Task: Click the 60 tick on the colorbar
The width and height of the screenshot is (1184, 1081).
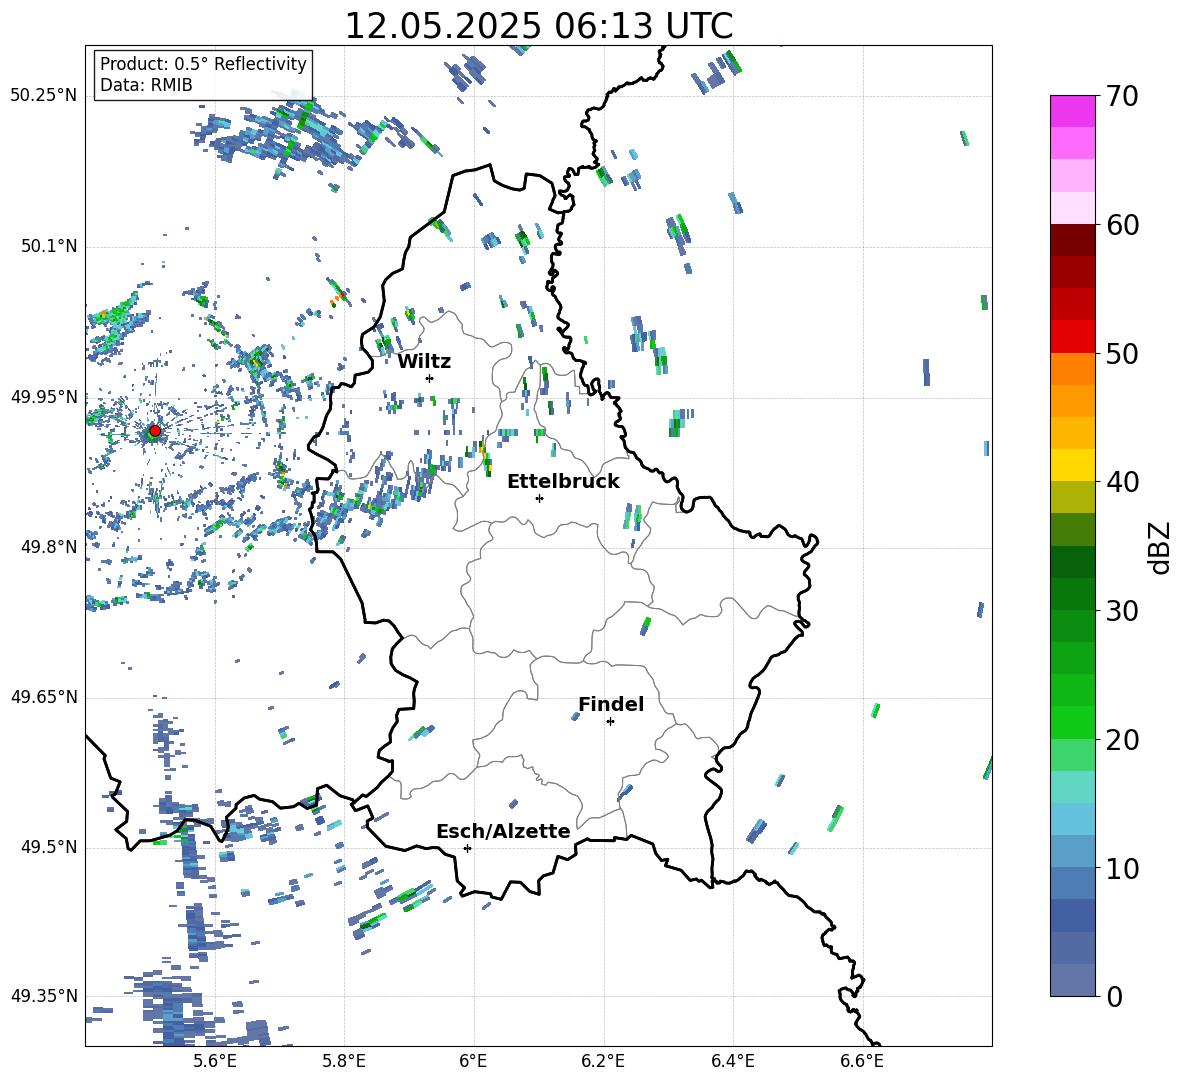Action: [1122, 225]
